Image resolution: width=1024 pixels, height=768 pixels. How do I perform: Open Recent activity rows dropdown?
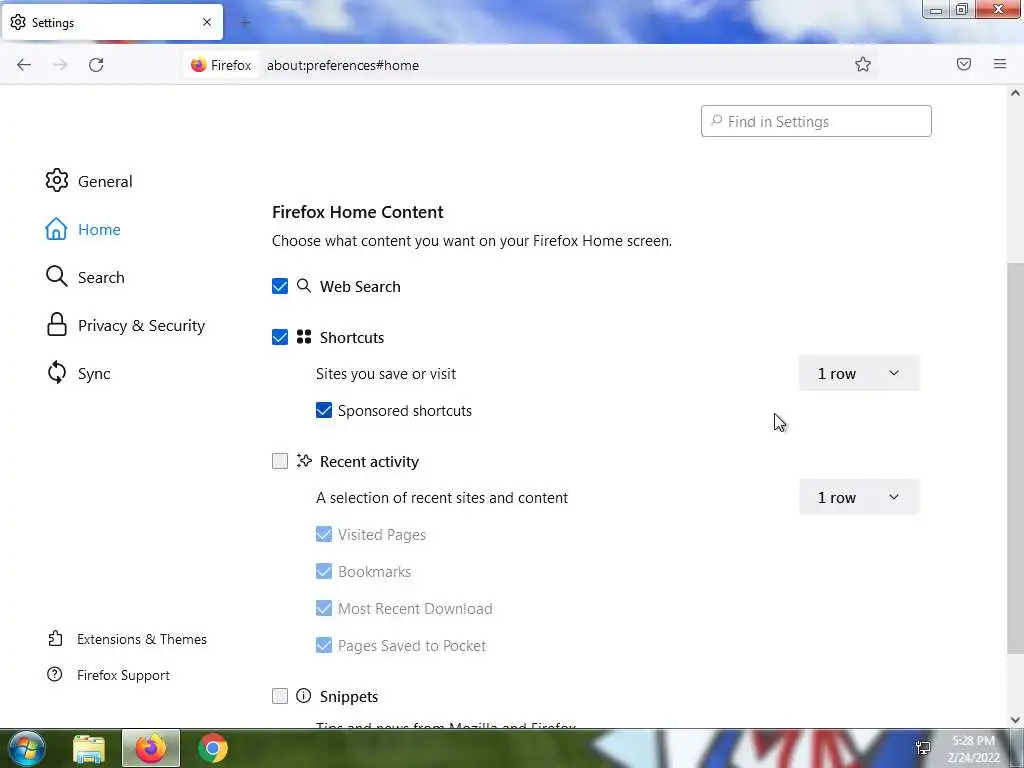tap(859, 498)
